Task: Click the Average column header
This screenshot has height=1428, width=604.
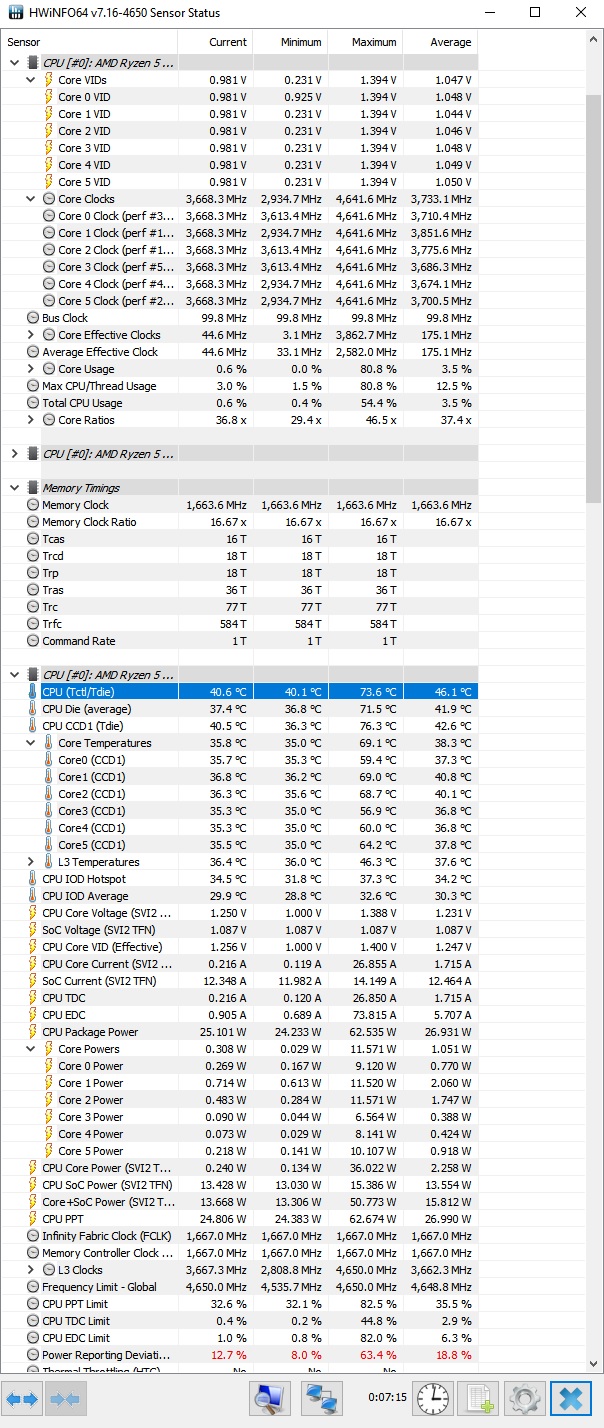Action: click(440, 42)
